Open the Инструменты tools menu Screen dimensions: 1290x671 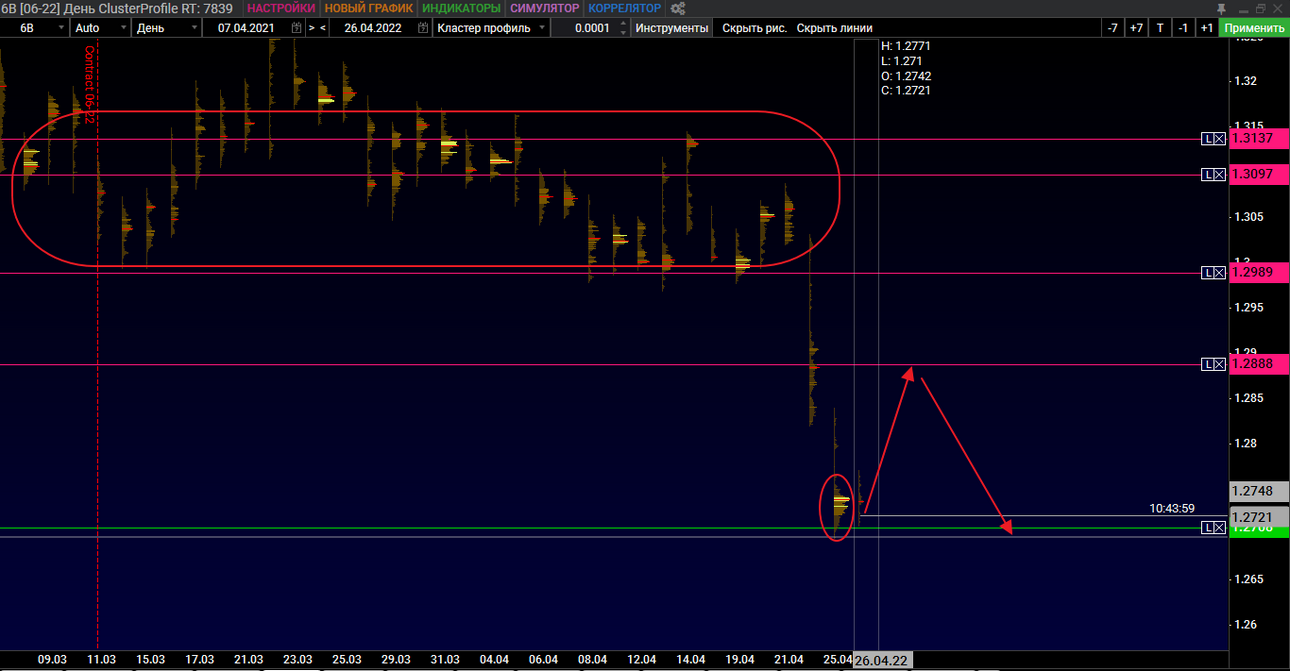672,28
